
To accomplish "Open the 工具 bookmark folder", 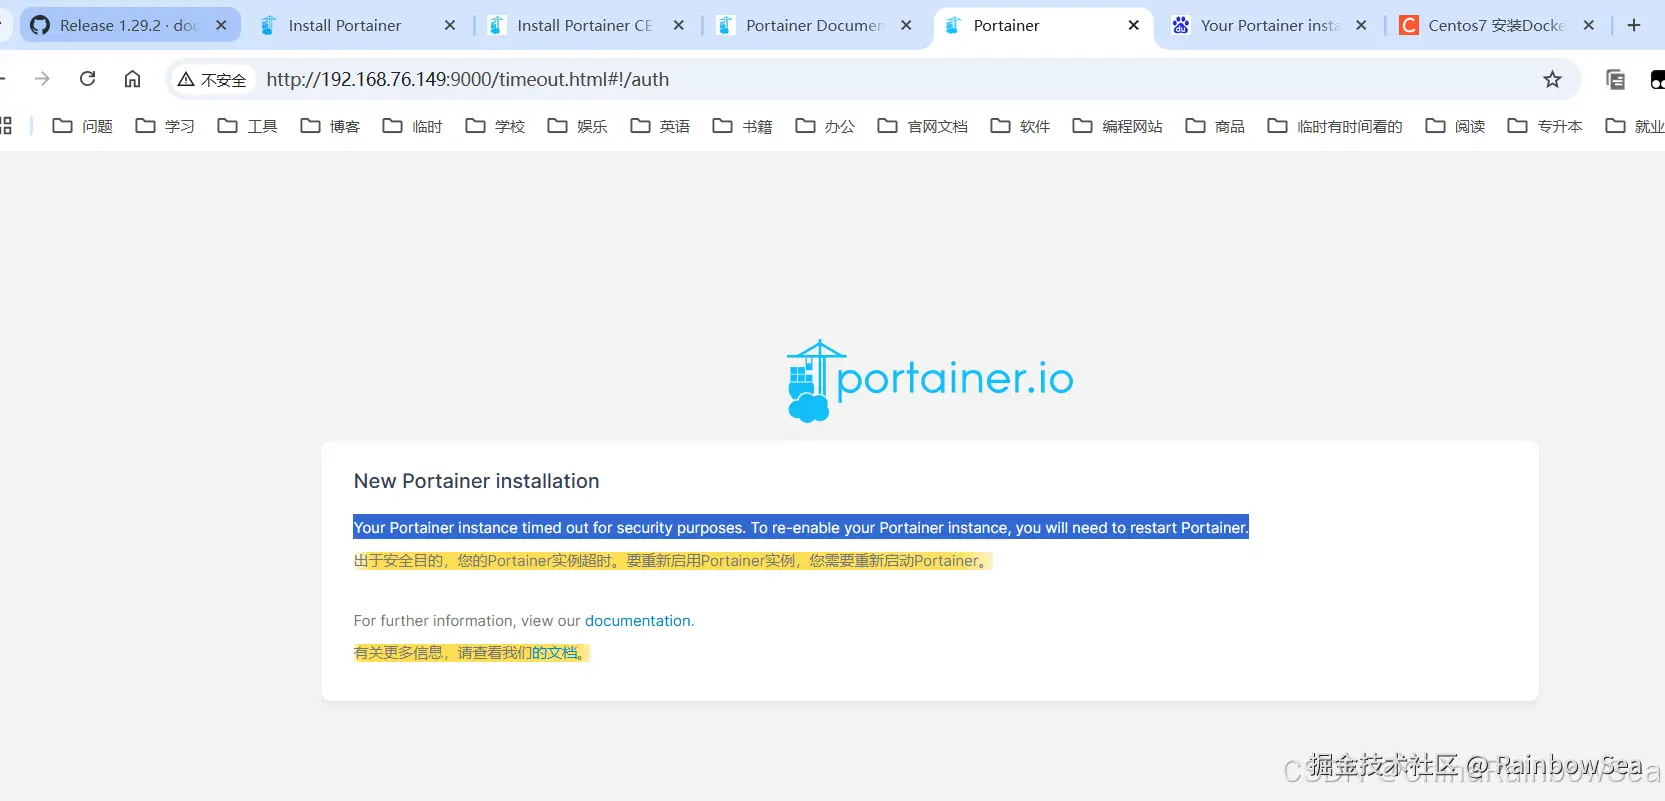I will coord(248,126).
